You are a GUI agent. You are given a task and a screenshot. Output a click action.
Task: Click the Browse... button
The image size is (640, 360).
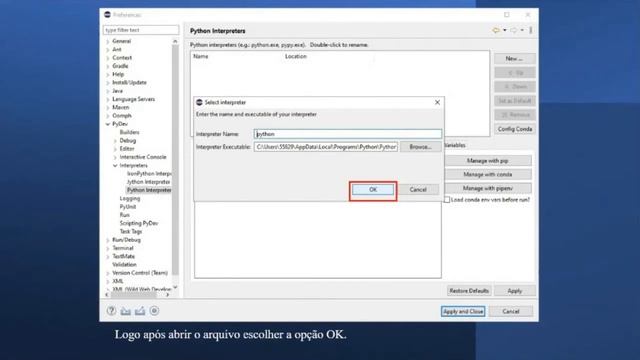420,147
